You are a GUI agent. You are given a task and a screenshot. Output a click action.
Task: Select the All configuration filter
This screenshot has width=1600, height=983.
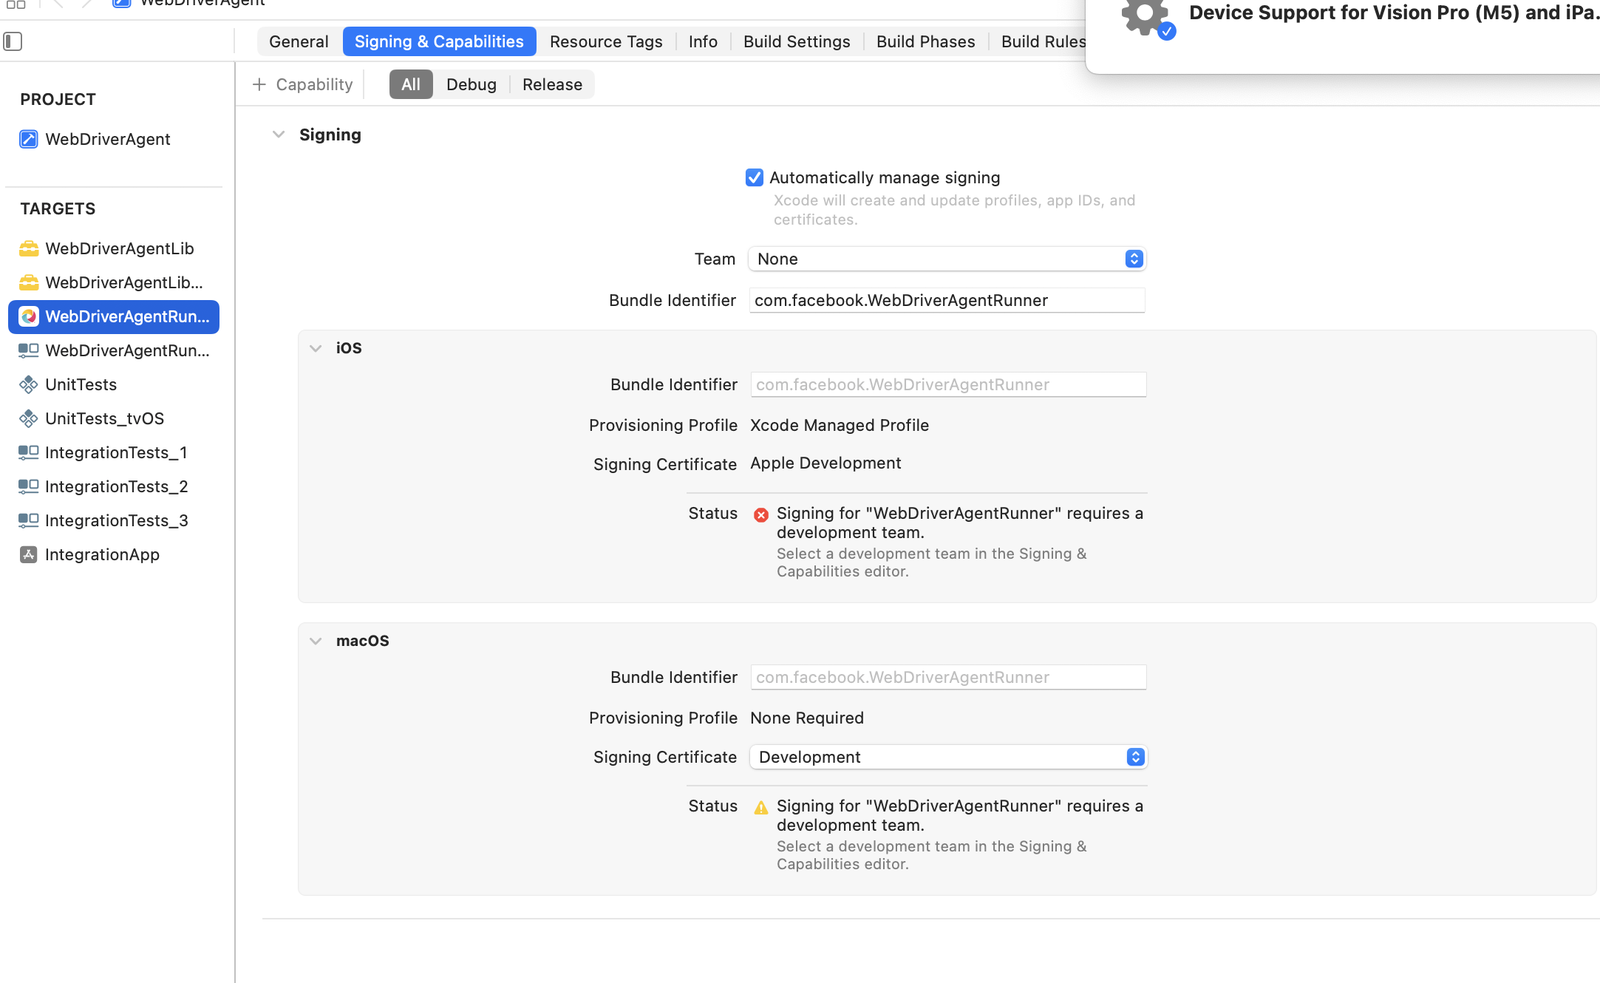(x=411, y=84)
